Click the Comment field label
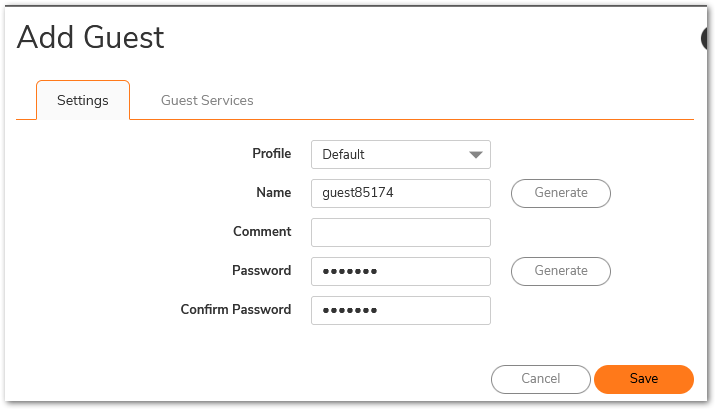This screenshot has width=716, height=410. point(262,231)
